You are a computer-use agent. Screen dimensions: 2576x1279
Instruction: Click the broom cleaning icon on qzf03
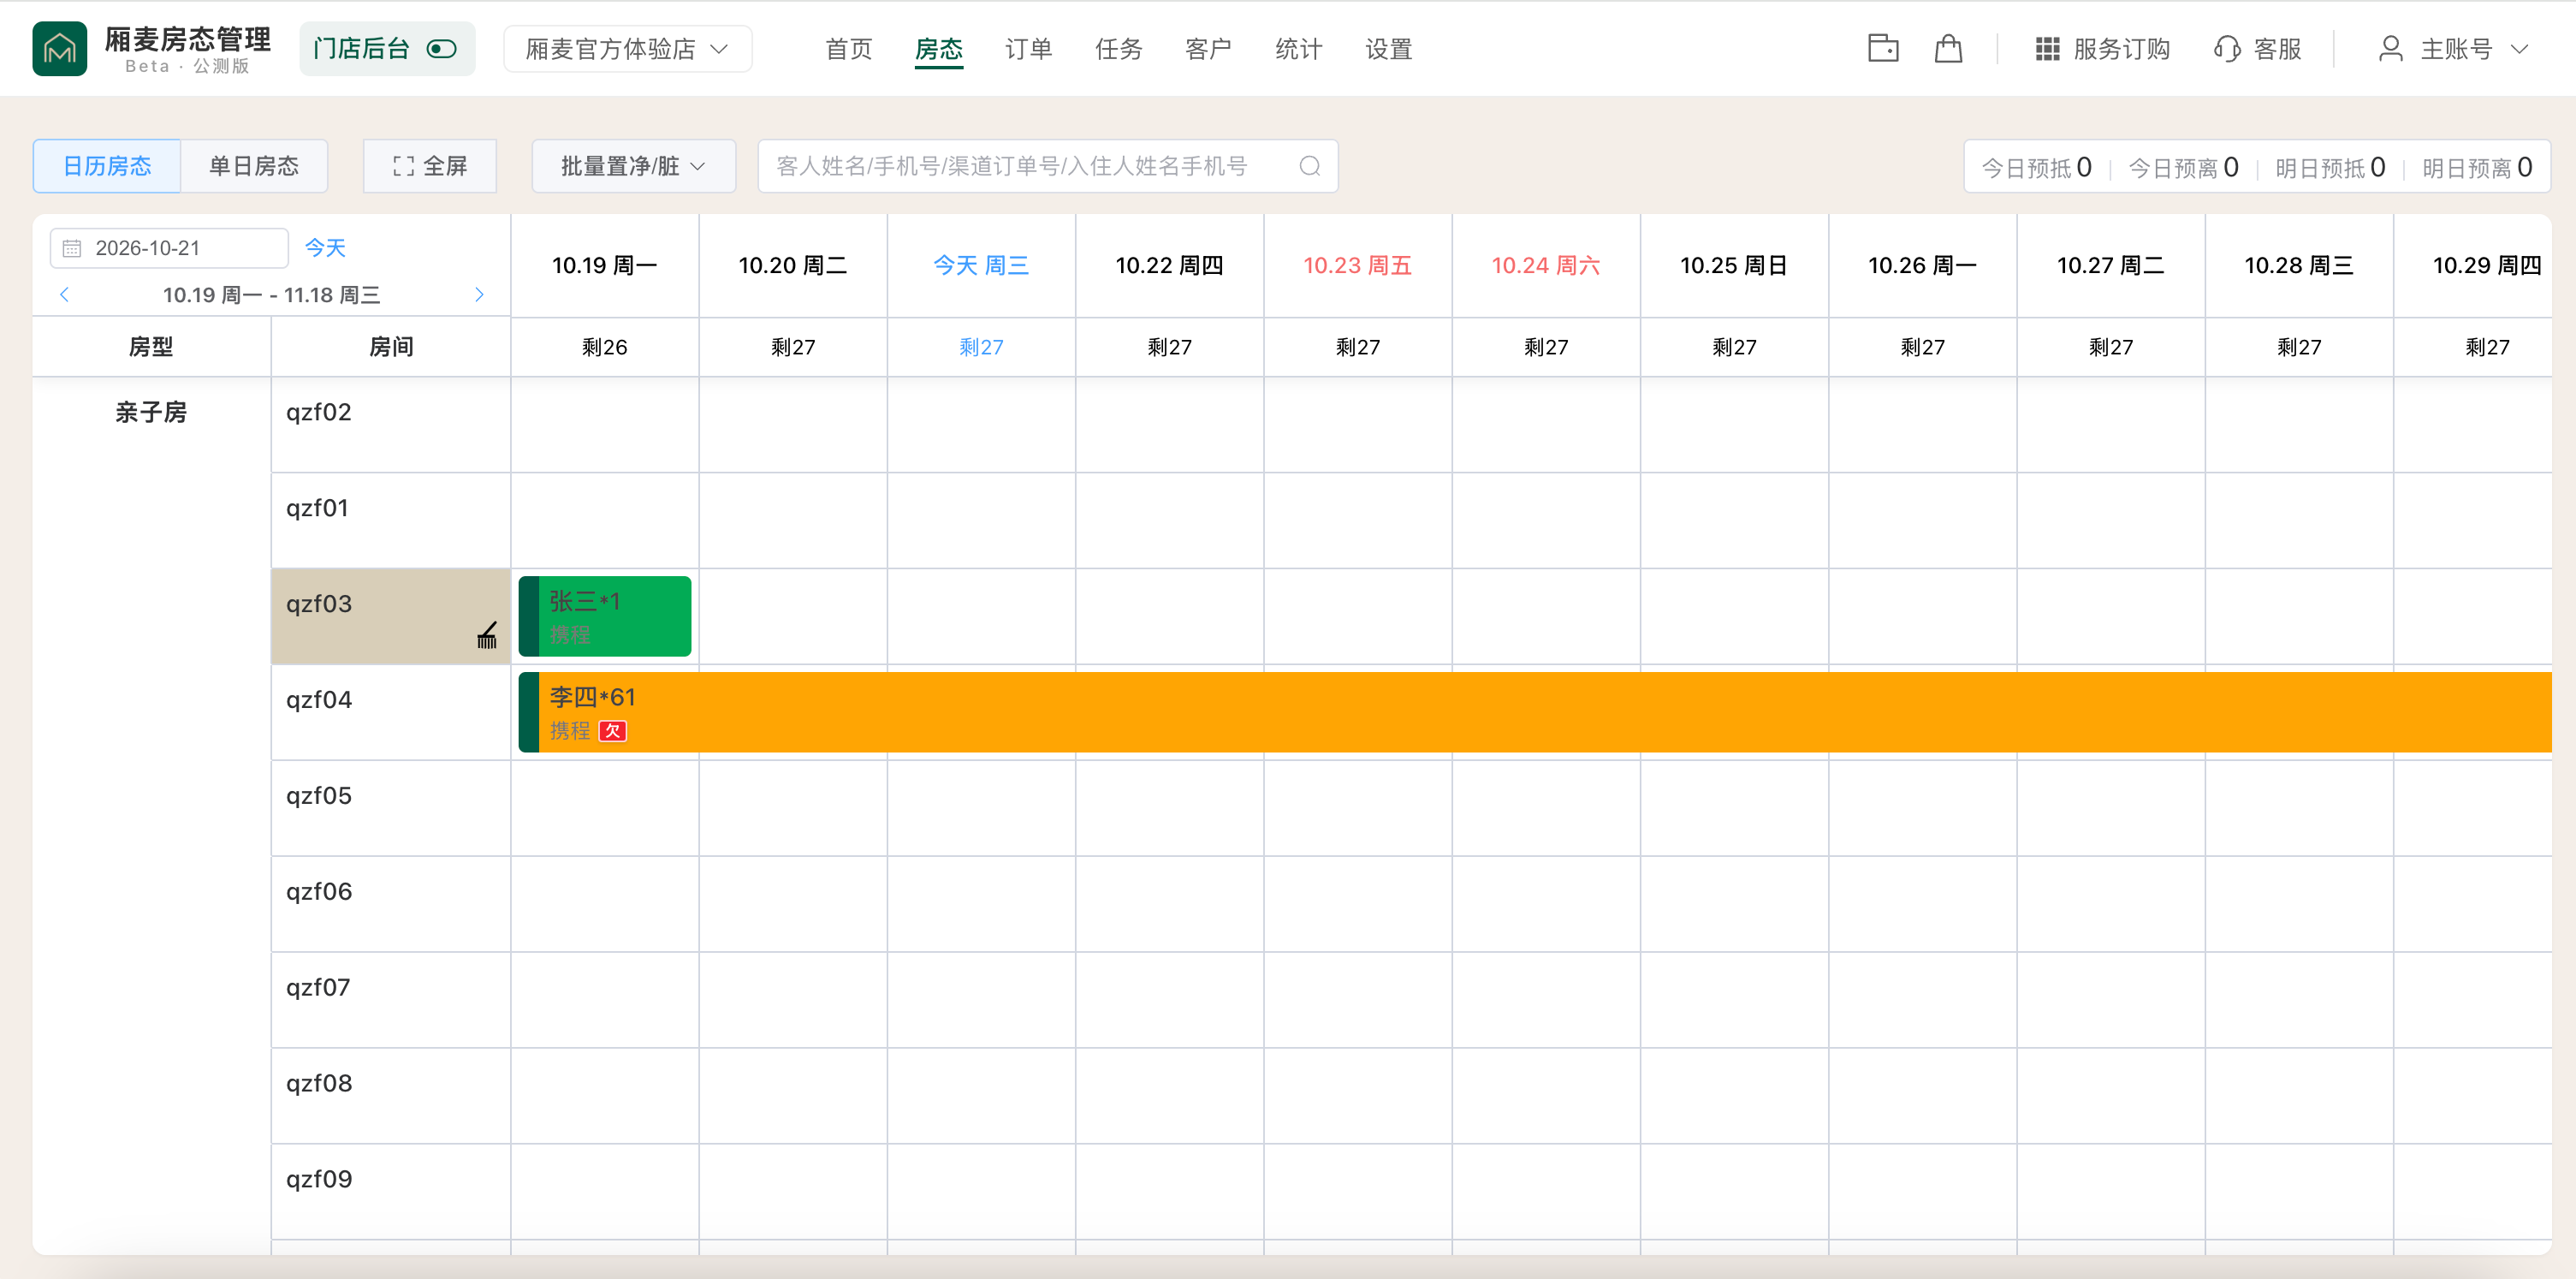(x=487, y=635)
